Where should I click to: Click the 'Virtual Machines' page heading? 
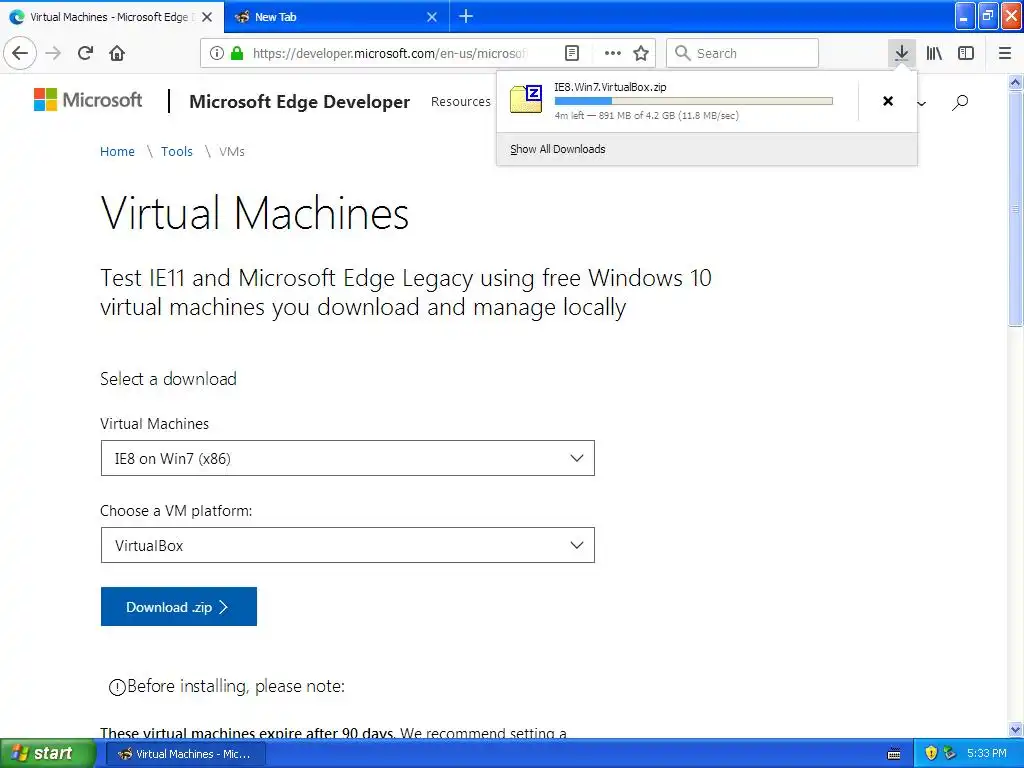coord(255,213)
